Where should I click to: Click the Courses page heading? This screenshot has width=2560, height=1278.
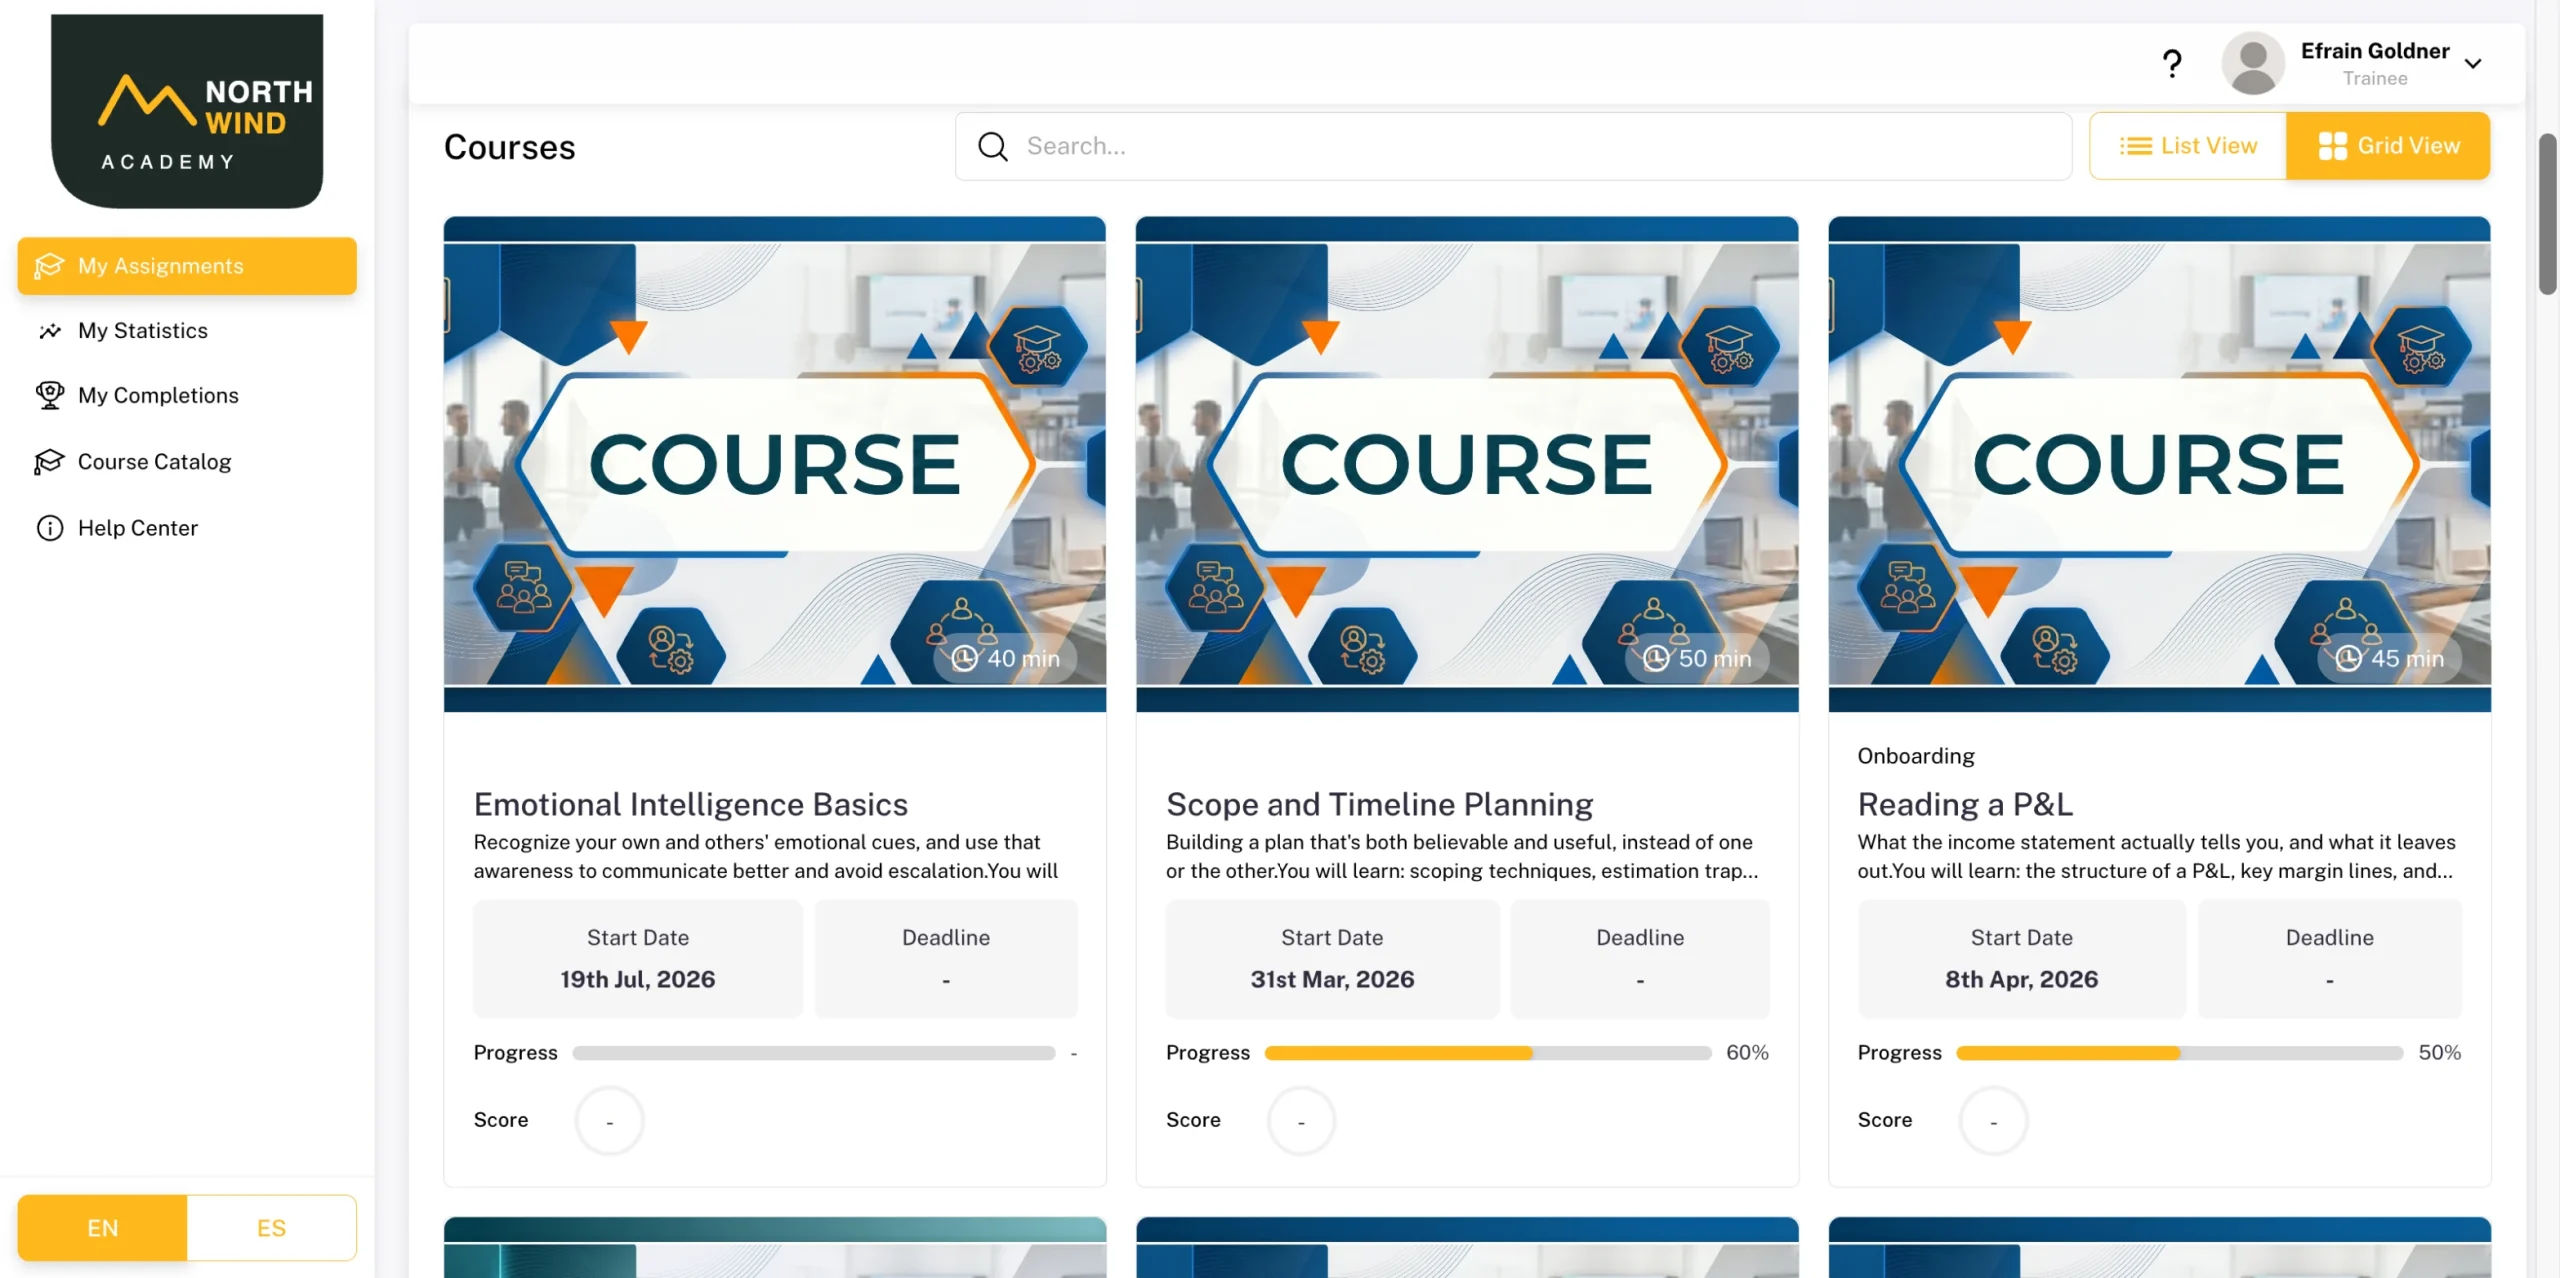[x=510, y=148]
